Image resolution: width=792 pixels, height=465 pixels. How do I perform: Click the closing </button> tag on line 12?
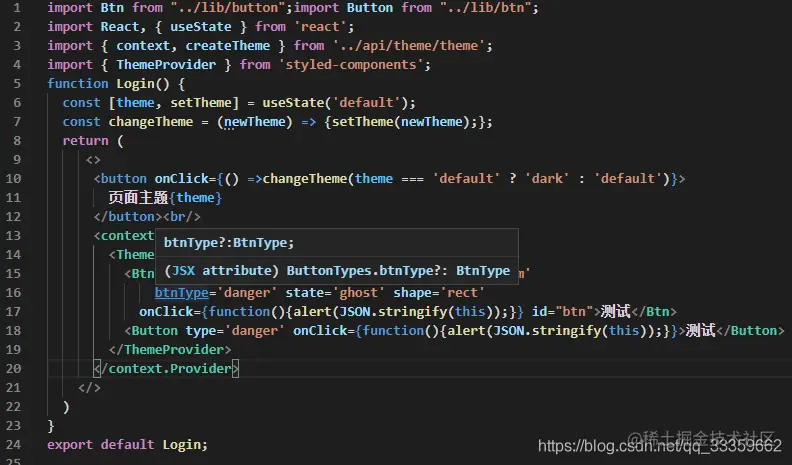(128, 217)
